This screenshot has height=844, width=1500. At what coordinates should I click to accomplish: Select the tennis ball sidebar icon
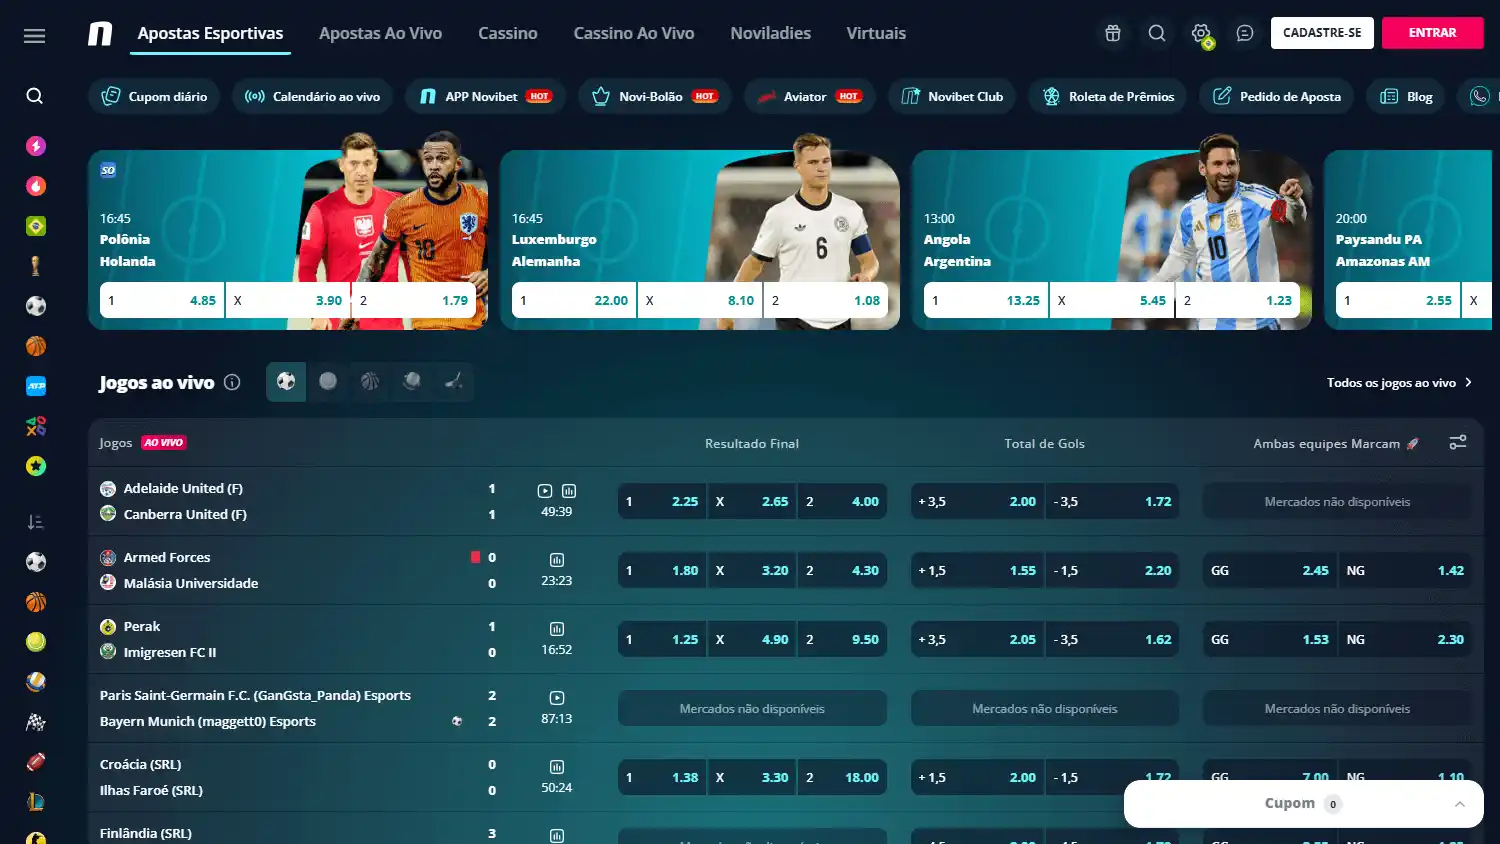coord(36,642)
